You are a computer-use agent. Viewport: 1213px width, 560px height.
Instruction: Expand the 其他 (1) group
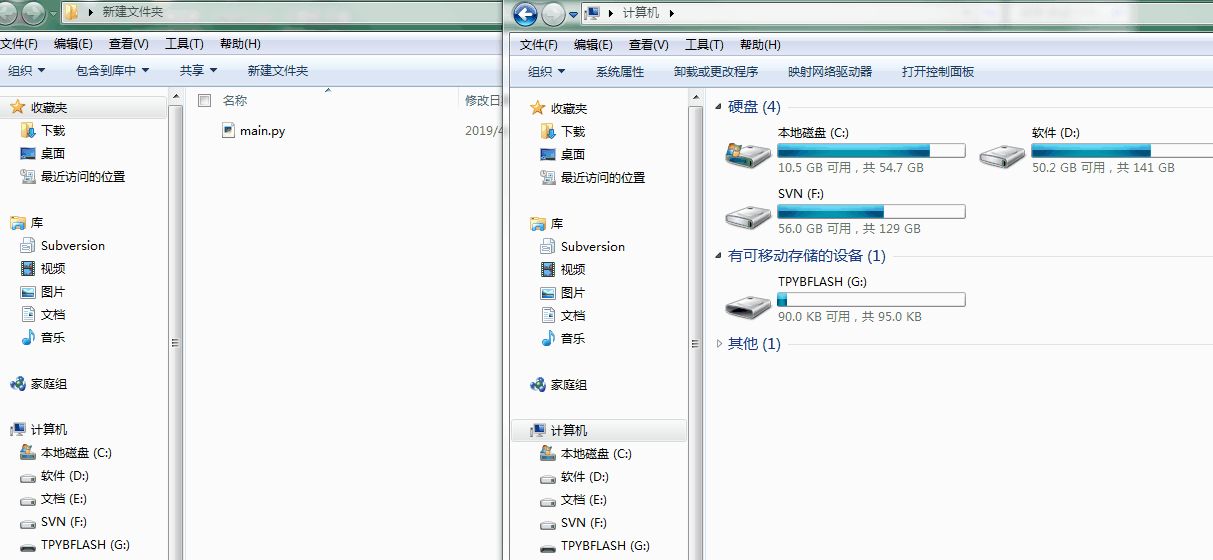(719, 344)
